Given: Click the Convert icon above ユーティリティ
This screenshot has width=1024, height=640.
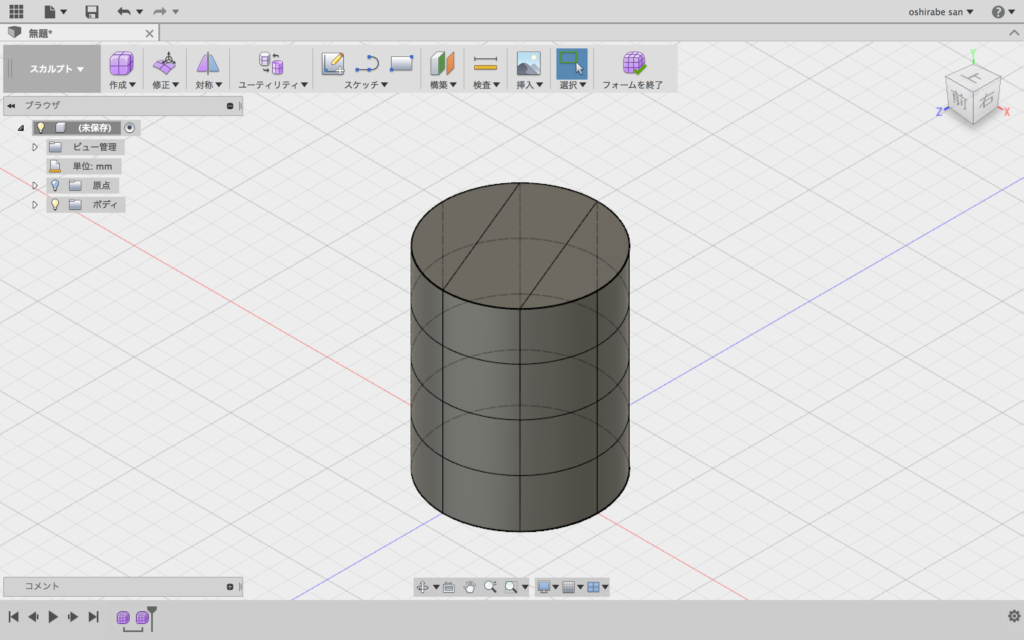Looking at the screenshot, I should [x=271, y=63].
